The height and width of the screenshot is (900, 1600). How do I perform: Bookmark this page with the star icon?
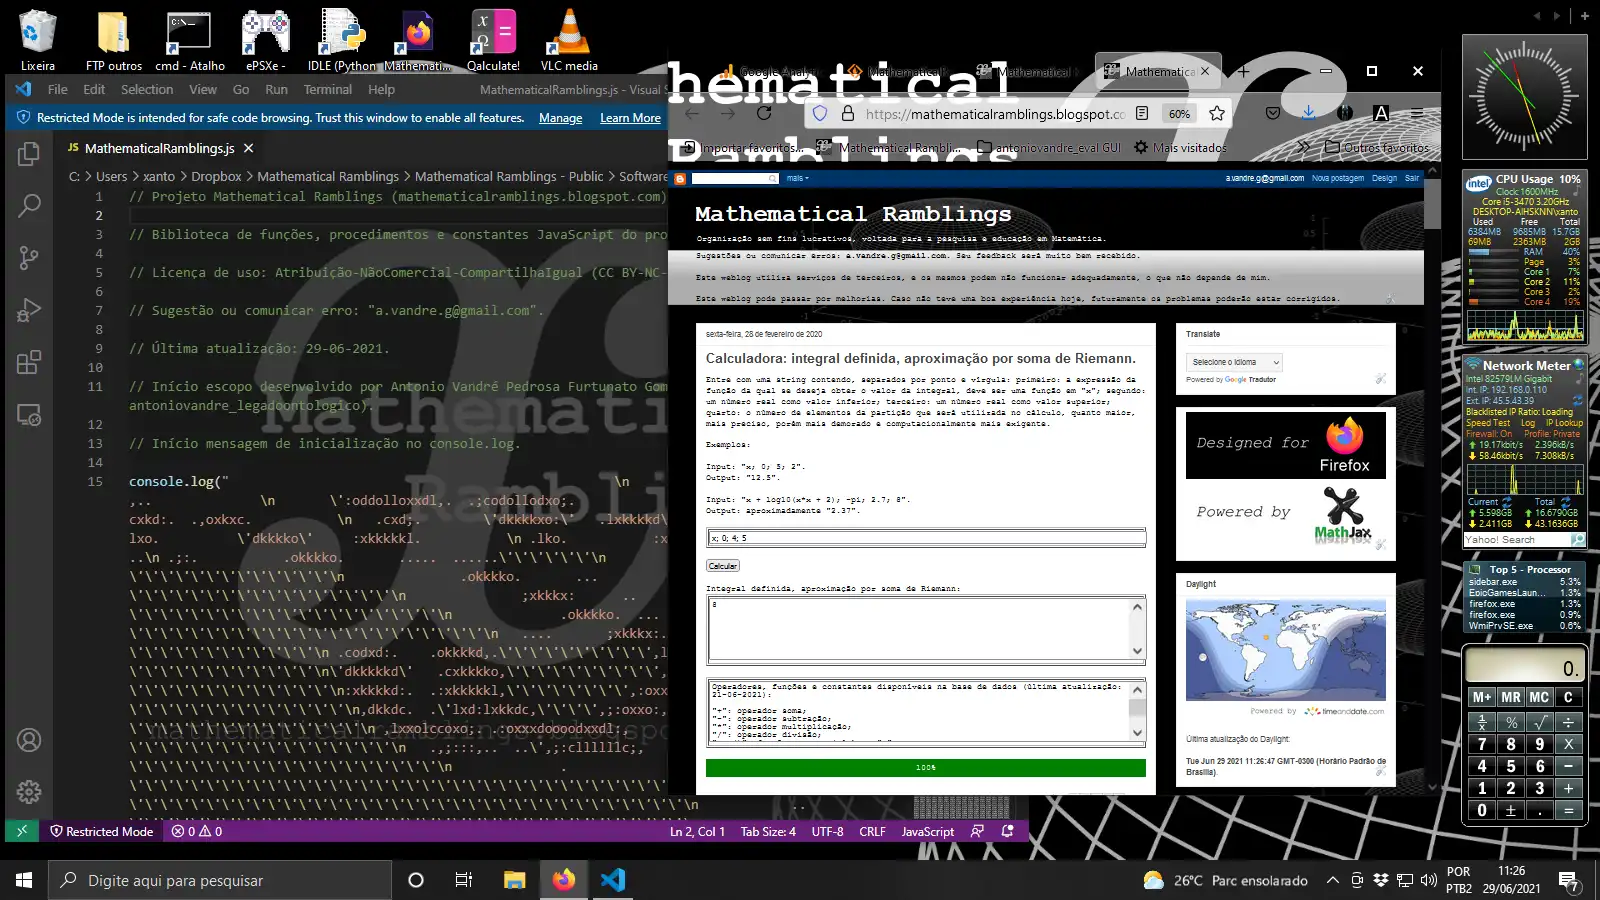[1217, 114]
